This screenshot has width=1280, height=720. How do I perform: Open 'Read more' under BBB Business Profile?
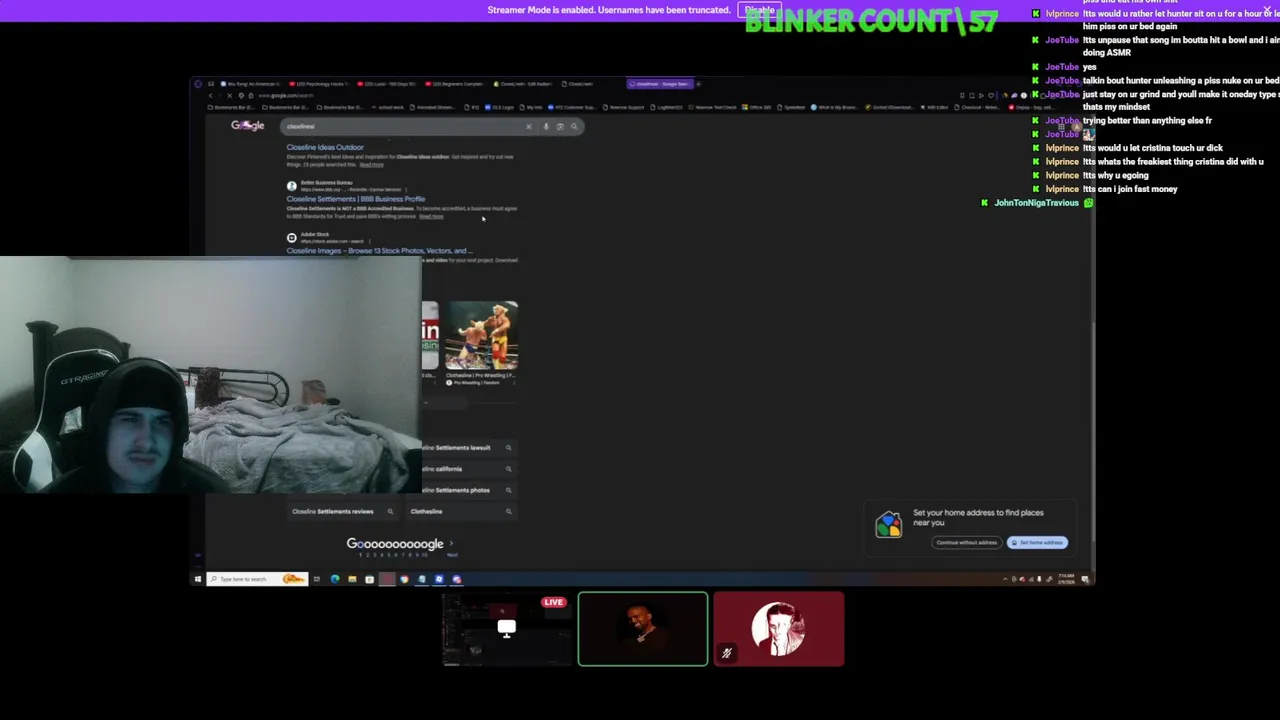click(431, 216)
